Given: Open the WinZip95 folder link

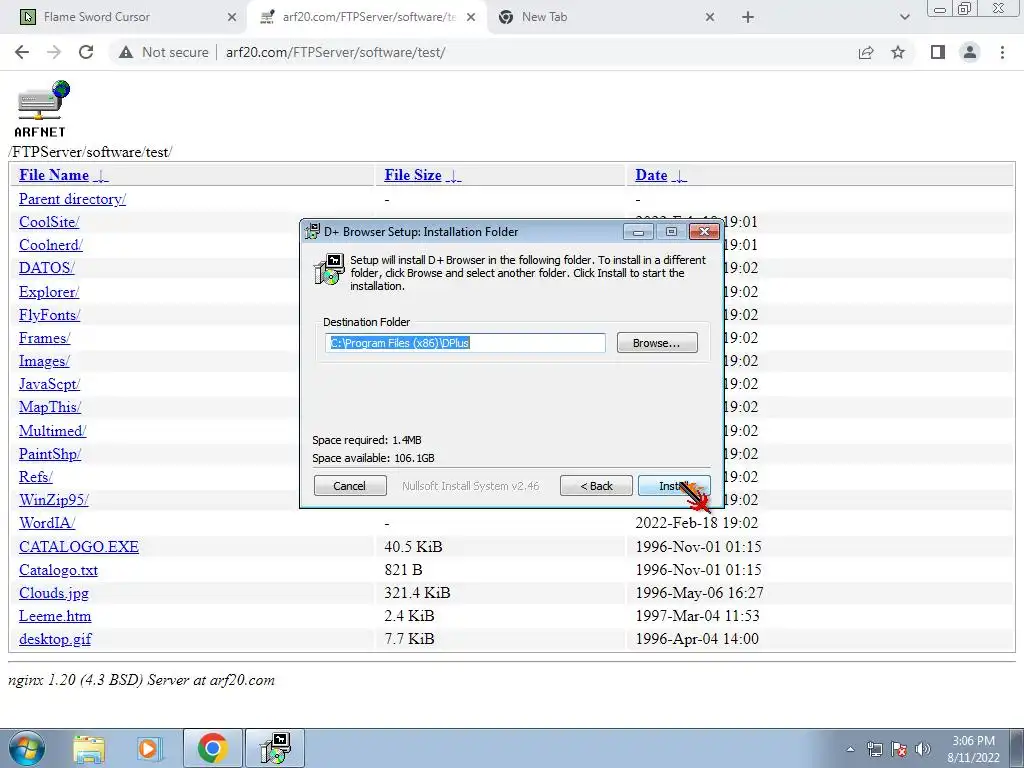Looking at the screenshot, I should click(54, 500).
